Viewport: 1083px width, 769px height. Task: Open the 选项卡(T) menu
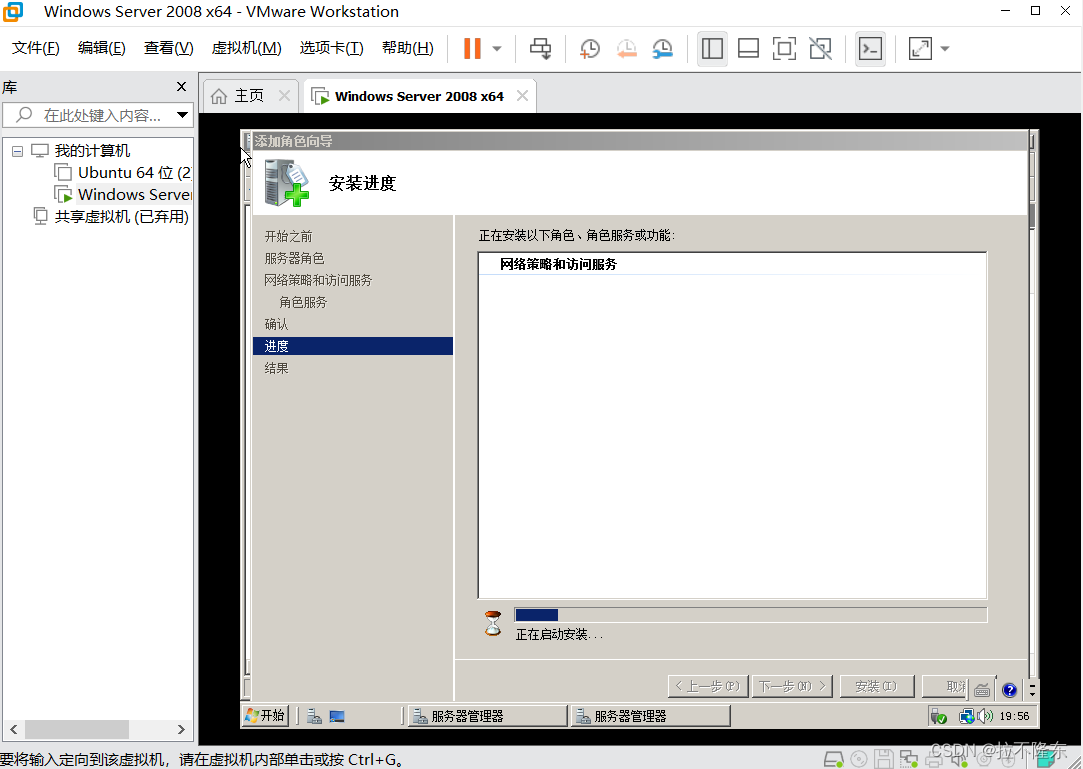pyautogui.click(x=332, y=48)
